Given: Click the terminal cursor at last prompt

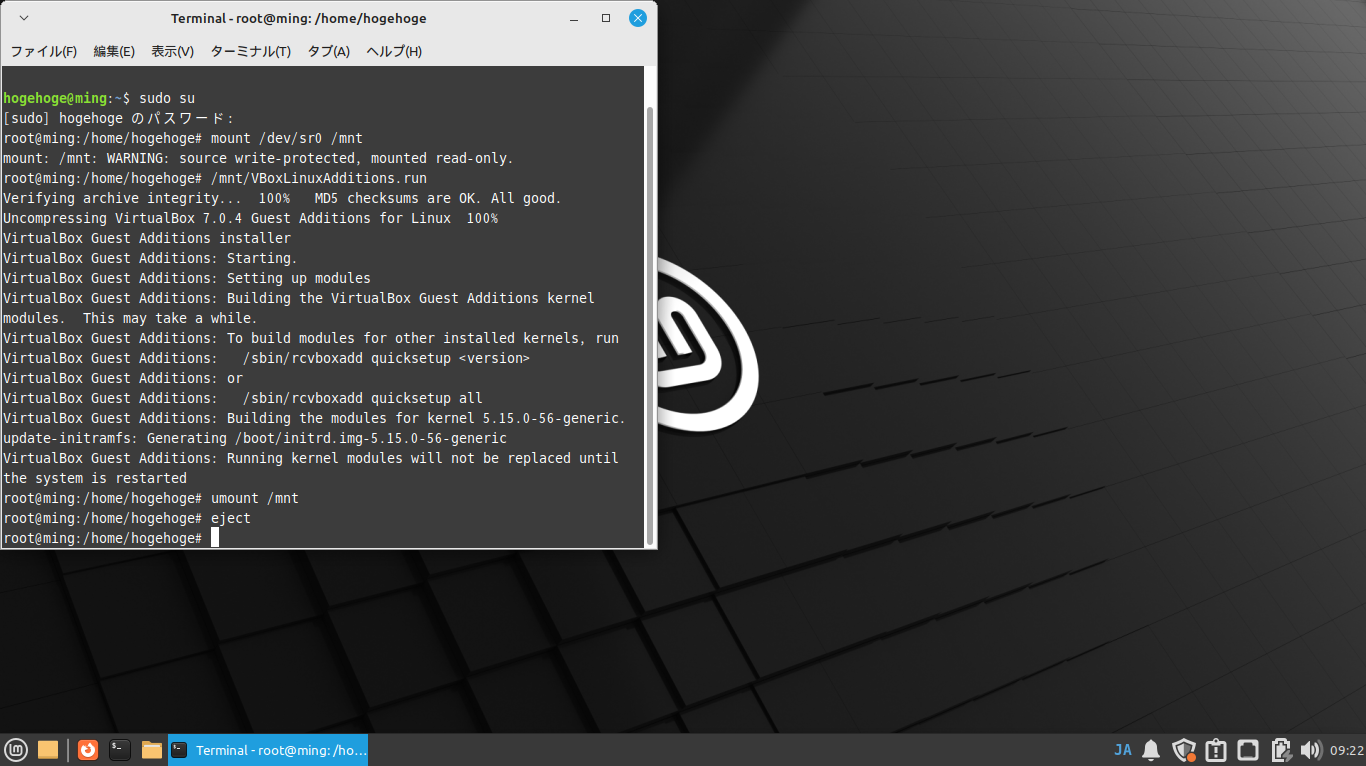Looking at the screenshot, I should coord(215,538).
